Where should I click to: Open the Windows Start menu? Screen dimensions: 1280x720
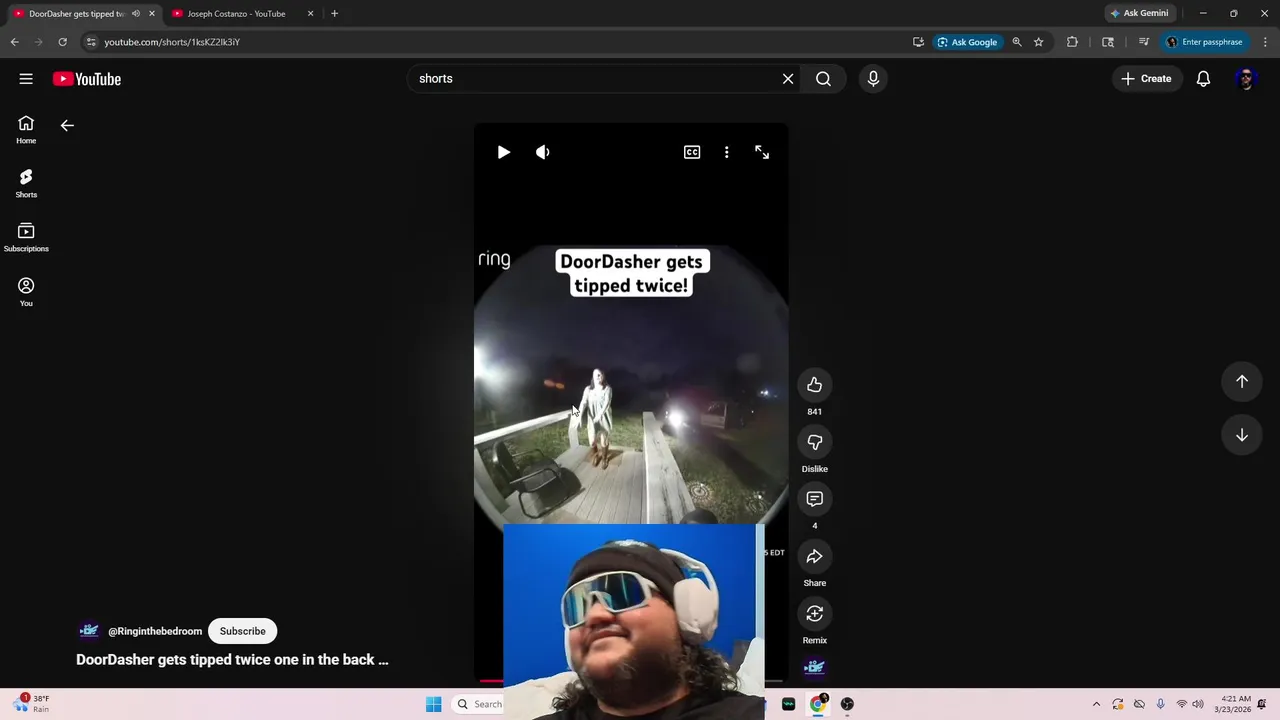[433, 704]
